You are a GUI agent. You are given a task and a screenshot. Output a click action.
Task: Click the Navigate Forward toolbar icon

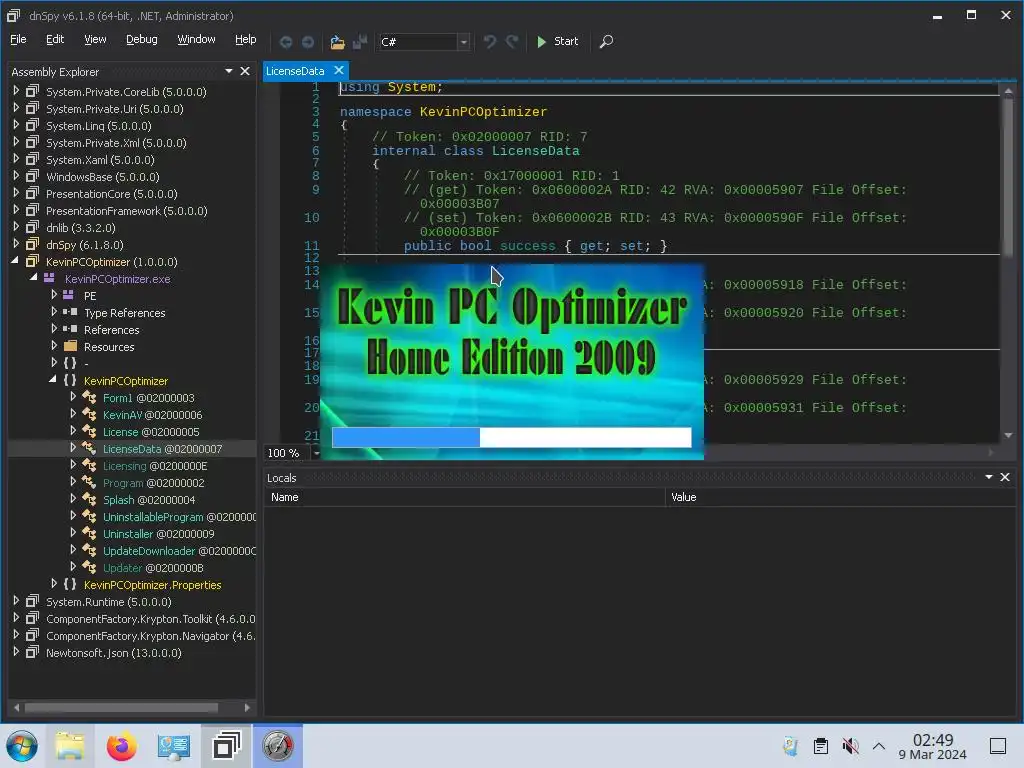click(308, 42)
